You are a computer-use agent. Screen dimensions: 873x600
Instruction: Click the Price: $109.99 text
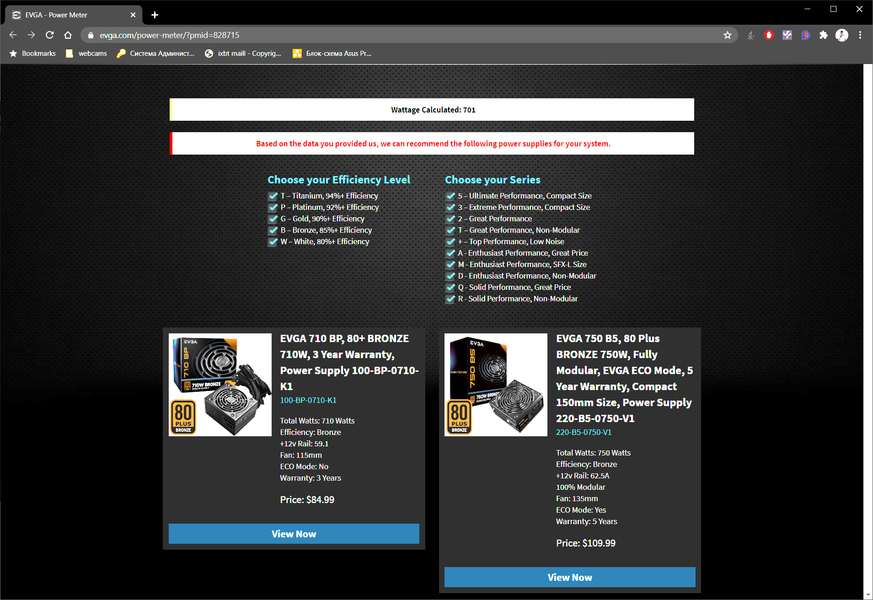[x=586, y=543]
